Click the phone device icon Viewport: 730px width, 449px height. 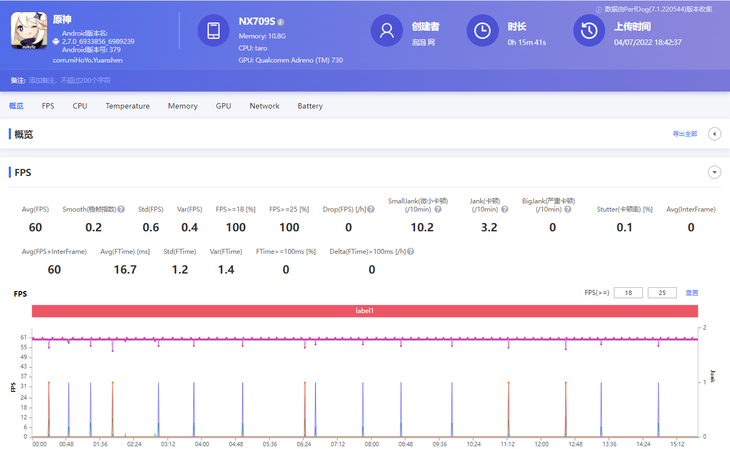click(x=213, y=31)
